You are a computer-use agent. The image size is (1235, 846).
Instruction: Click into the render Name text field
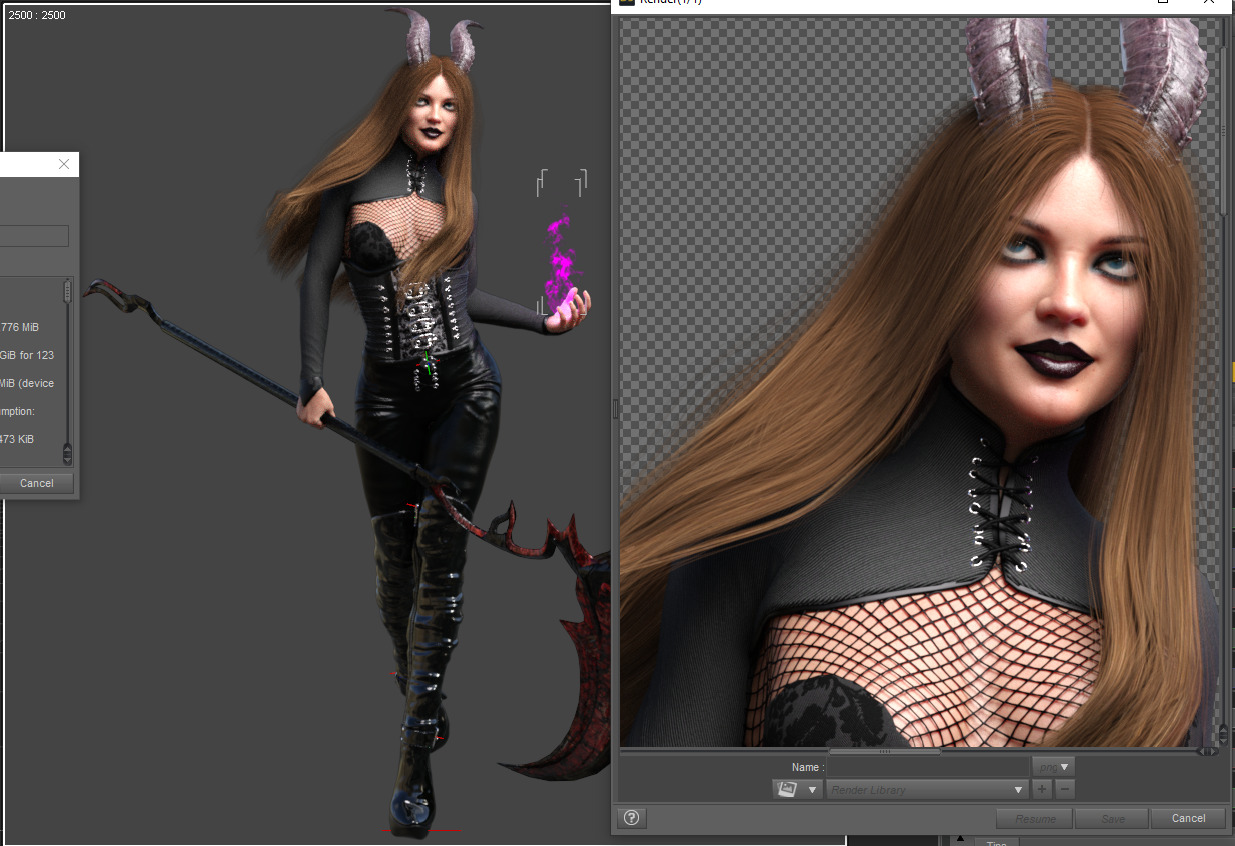(927, 767)
